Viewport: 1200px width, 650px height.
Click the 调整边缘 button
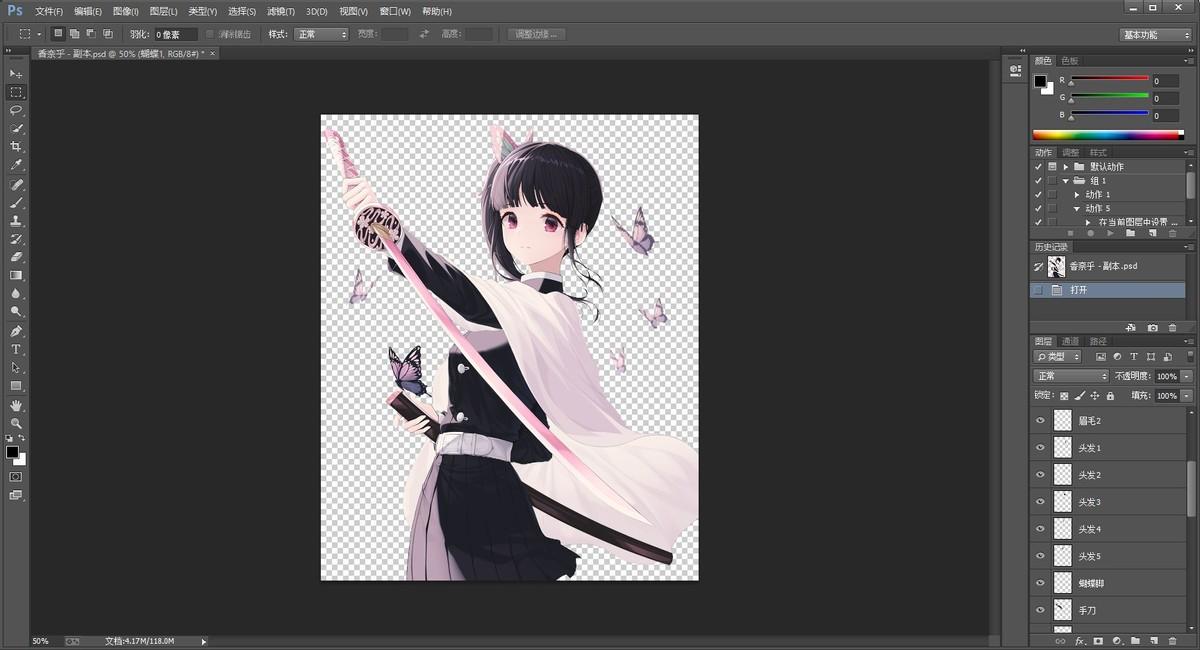(x=537, y=34)
